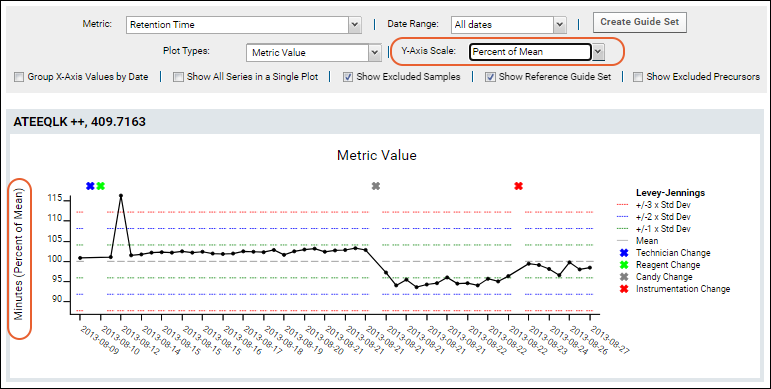Screen dimensions: 771x389
Task: Click the green Reagent Change marker on plot
Action: click(101, 186)
